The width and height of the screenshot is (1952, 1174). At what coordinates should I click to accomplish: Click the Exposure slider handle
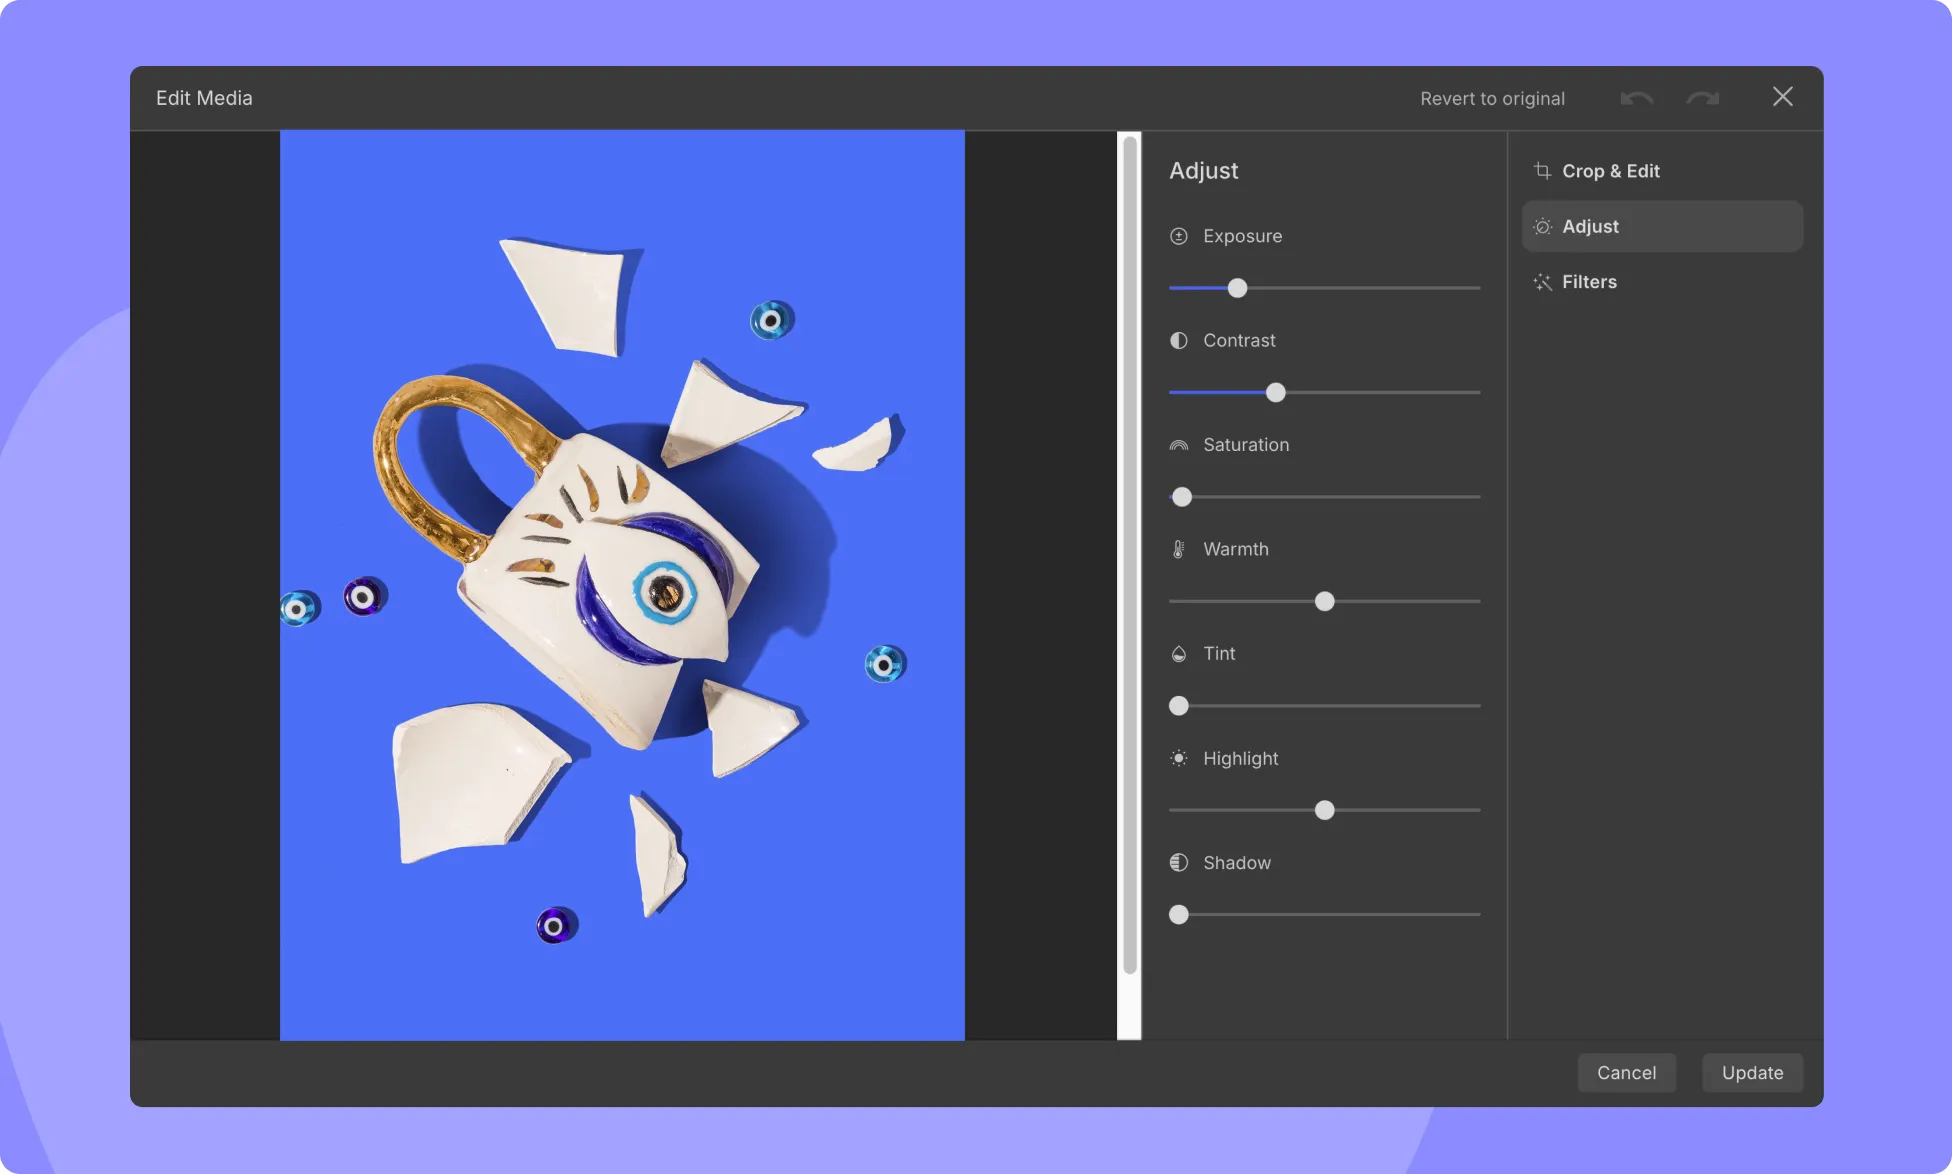tap(1237, 288)
